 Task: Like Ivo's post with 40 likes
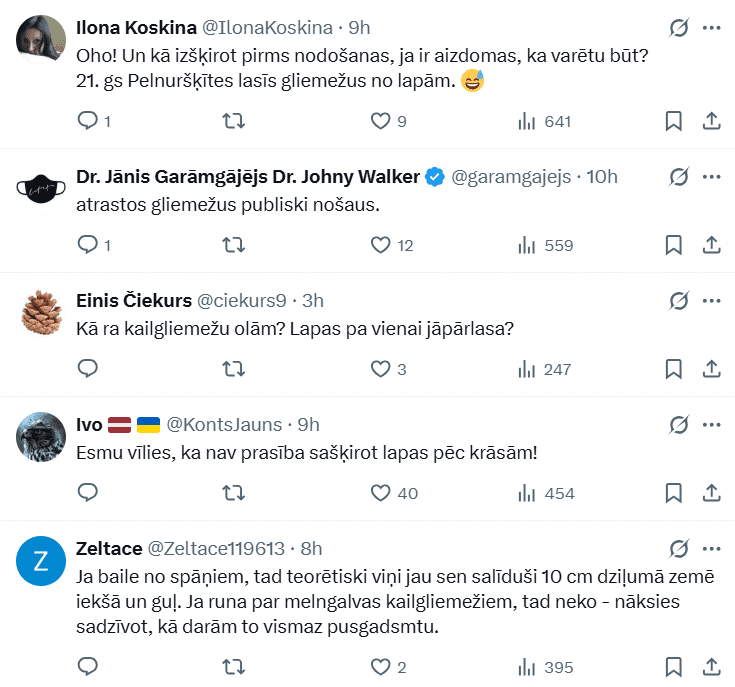380,493
